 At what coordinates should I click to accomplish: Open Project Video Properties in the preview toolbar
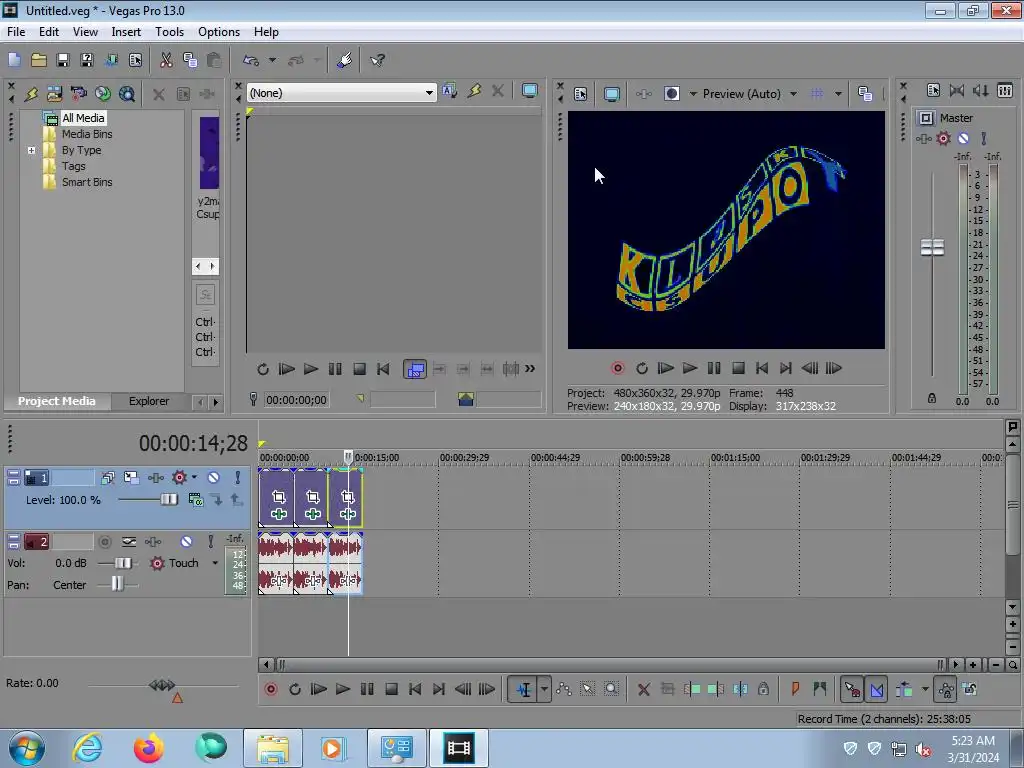coord(580,93)
